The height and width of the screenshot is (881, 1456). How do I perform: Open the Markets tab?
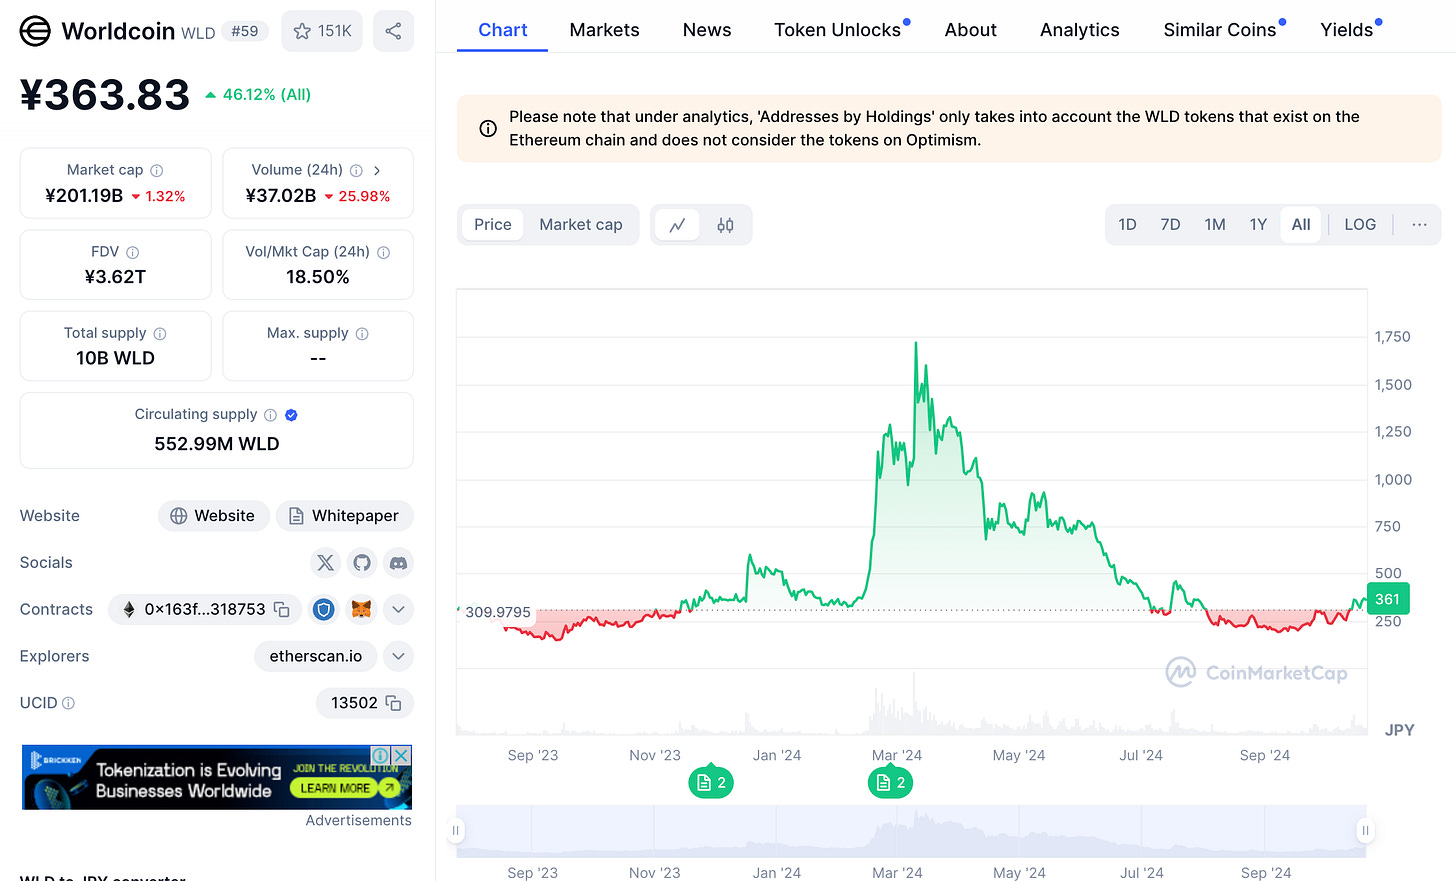coord(605,30)
